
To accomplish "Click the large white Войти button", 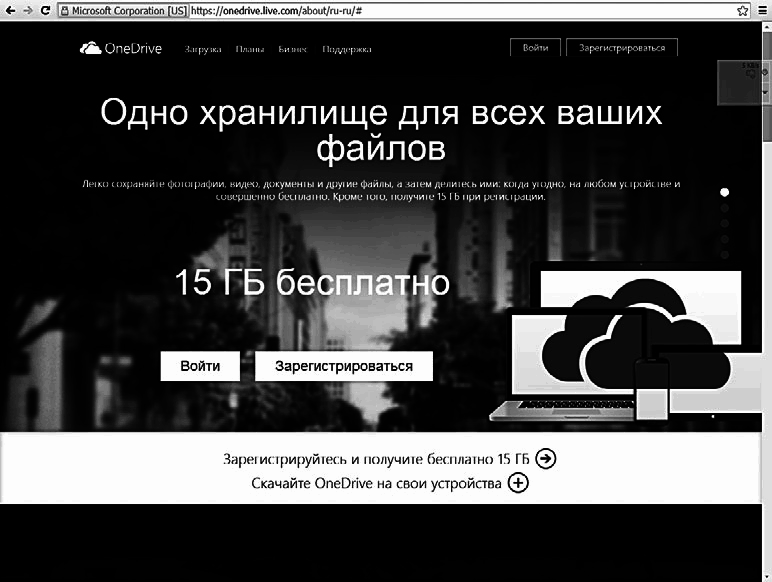I will click(x=200, y=366).
